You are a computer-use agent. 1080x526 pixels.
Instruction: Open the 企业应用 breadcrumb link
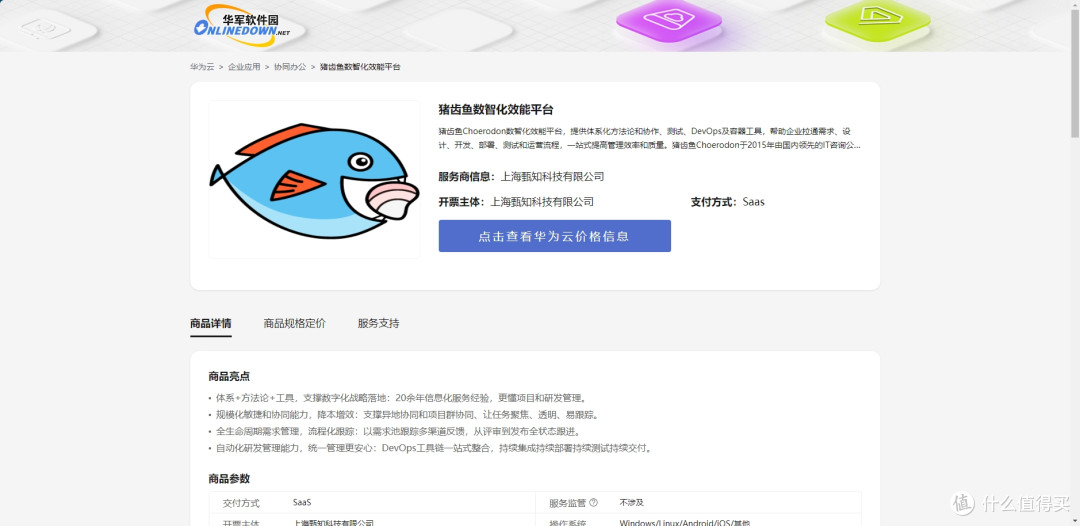(x=245, y=67)
